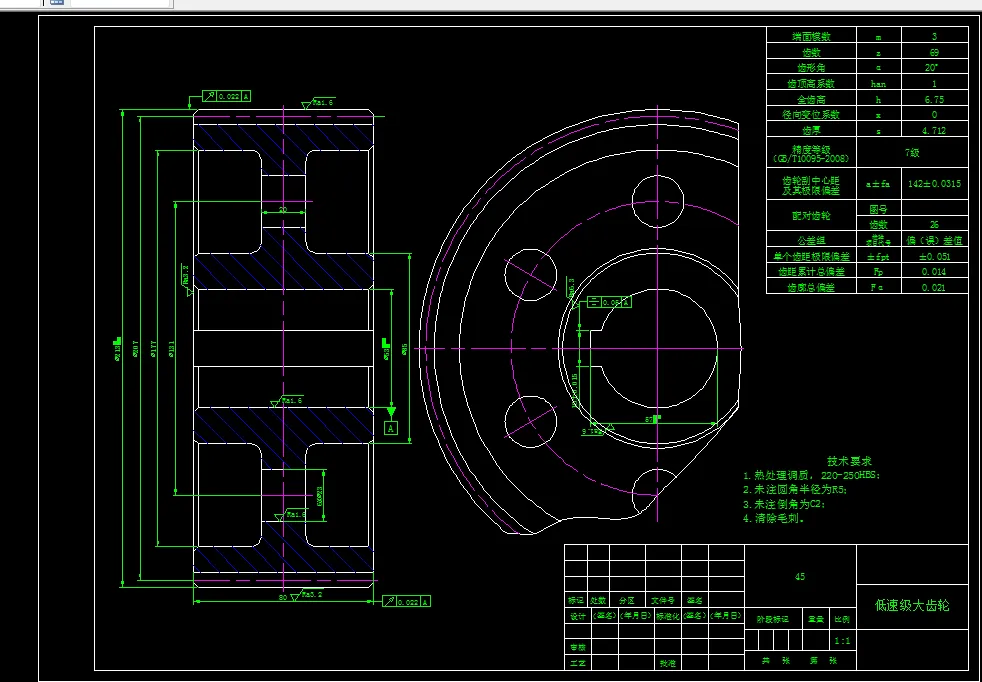Click the 设计 row label
This screenshot has width=982, height=682.
tap(577, 616)
